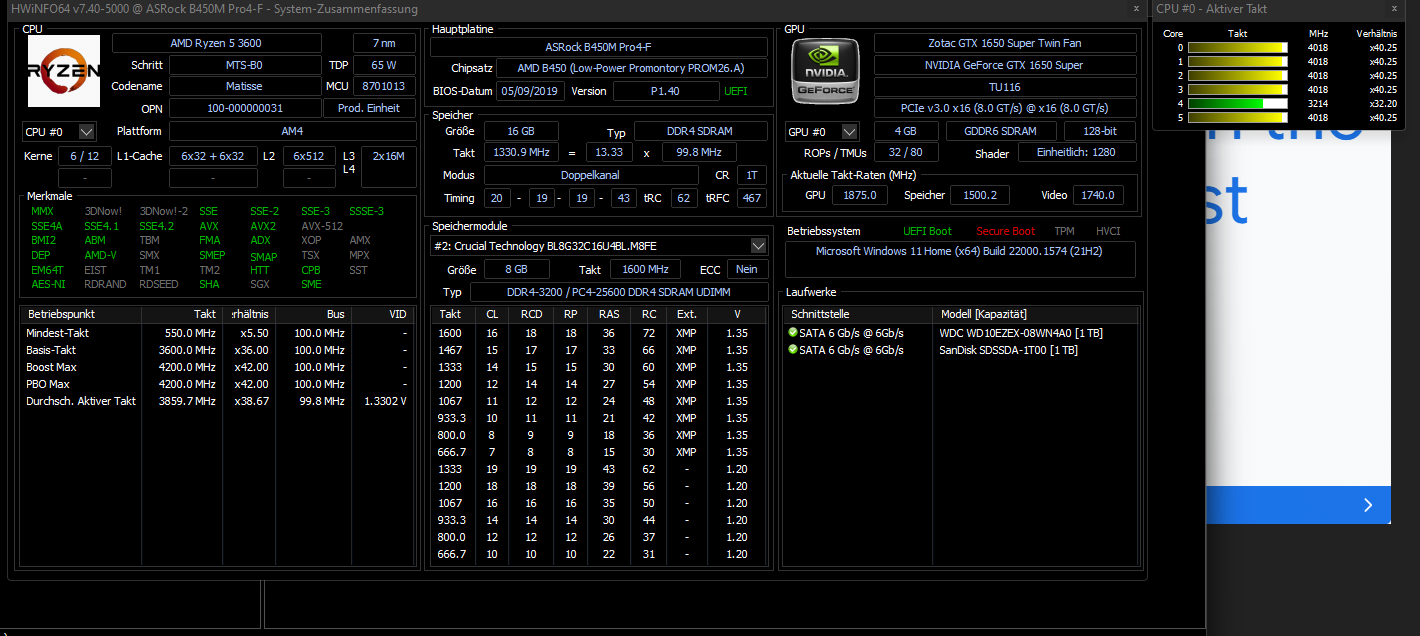Click the MHz column header in CPU #0 window
The image size is (1420, 636).
1319,33
